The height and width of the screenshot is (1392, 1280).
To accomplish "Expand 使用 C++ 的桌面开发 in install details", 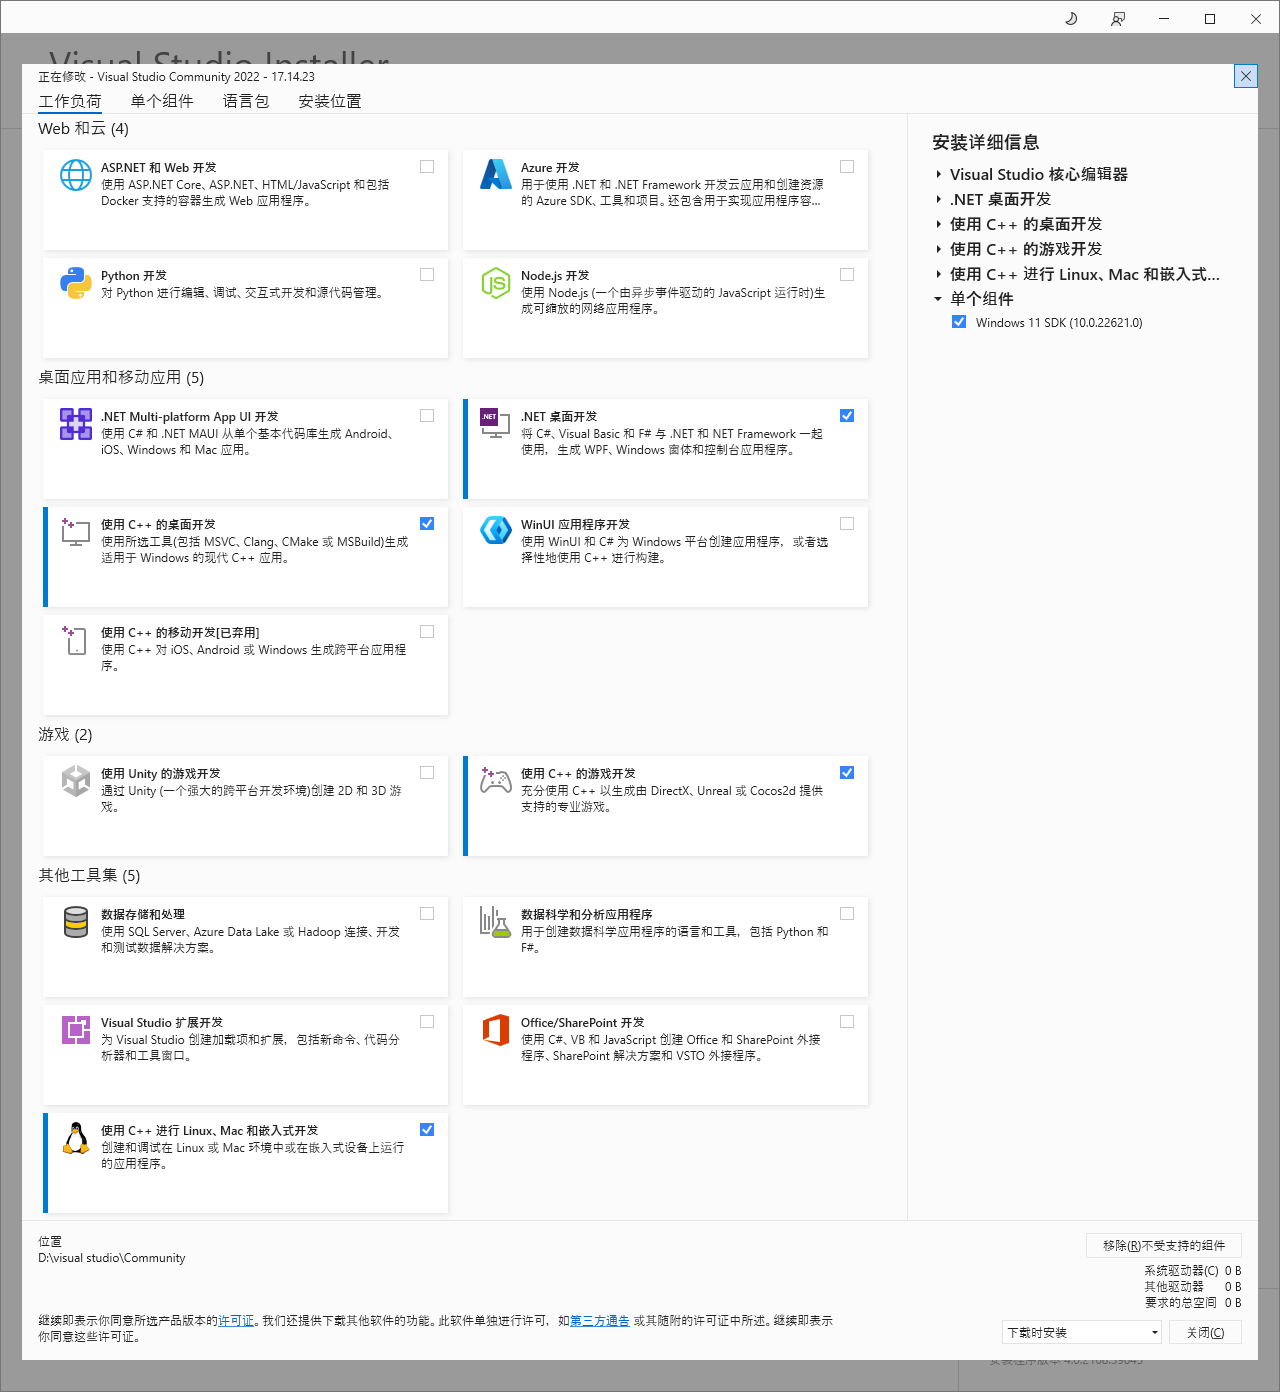I will [939, 224].
